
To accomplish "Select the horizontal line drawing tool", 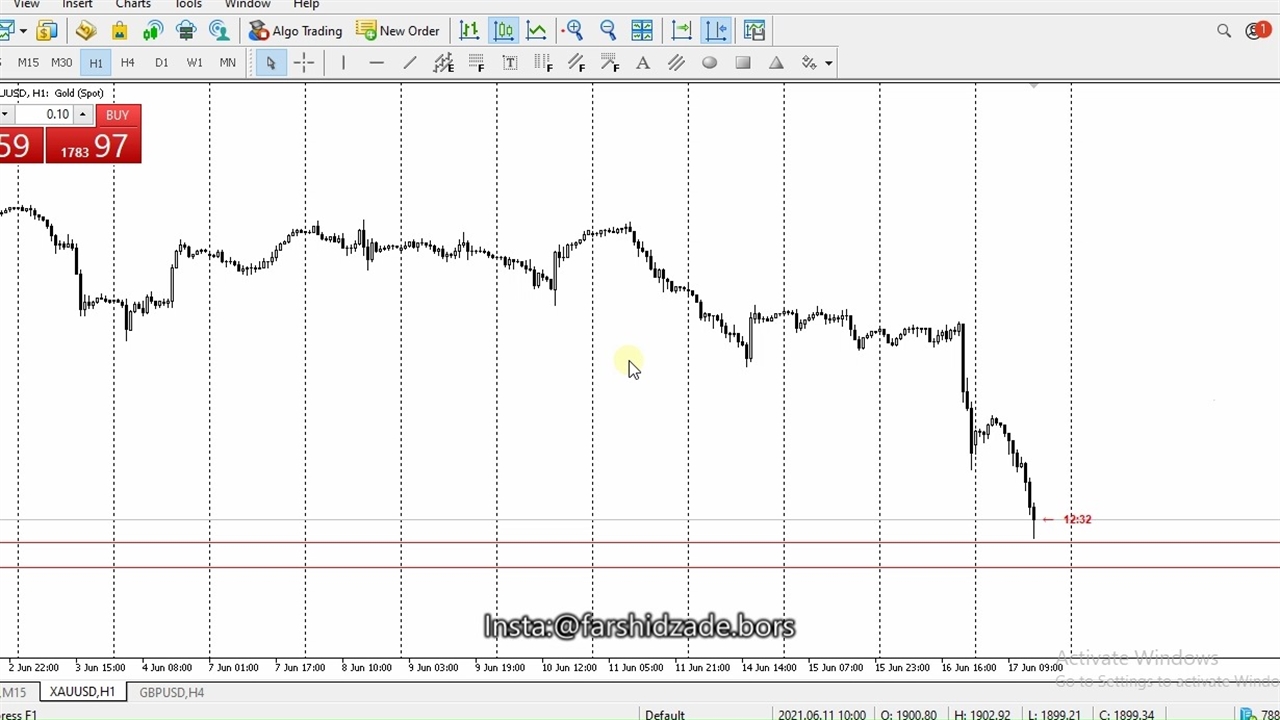I will [376, 63].
